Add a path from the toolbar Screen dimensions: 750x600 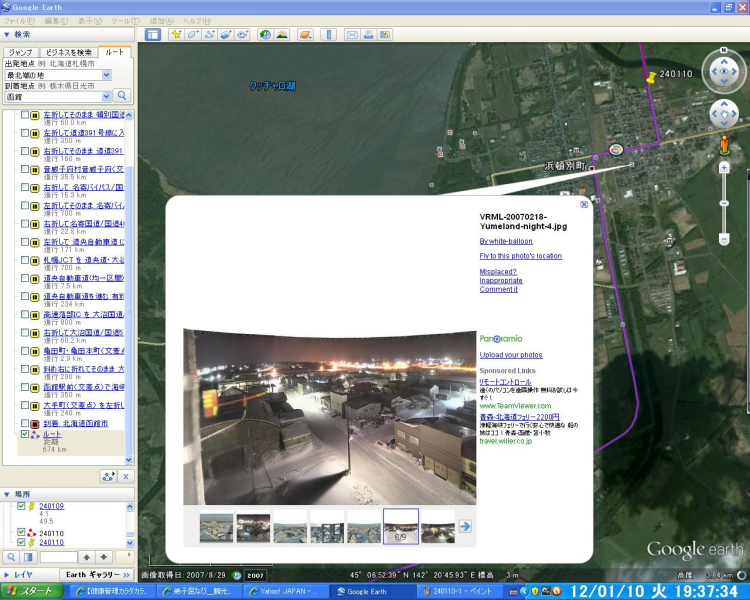tap(209, 34)
